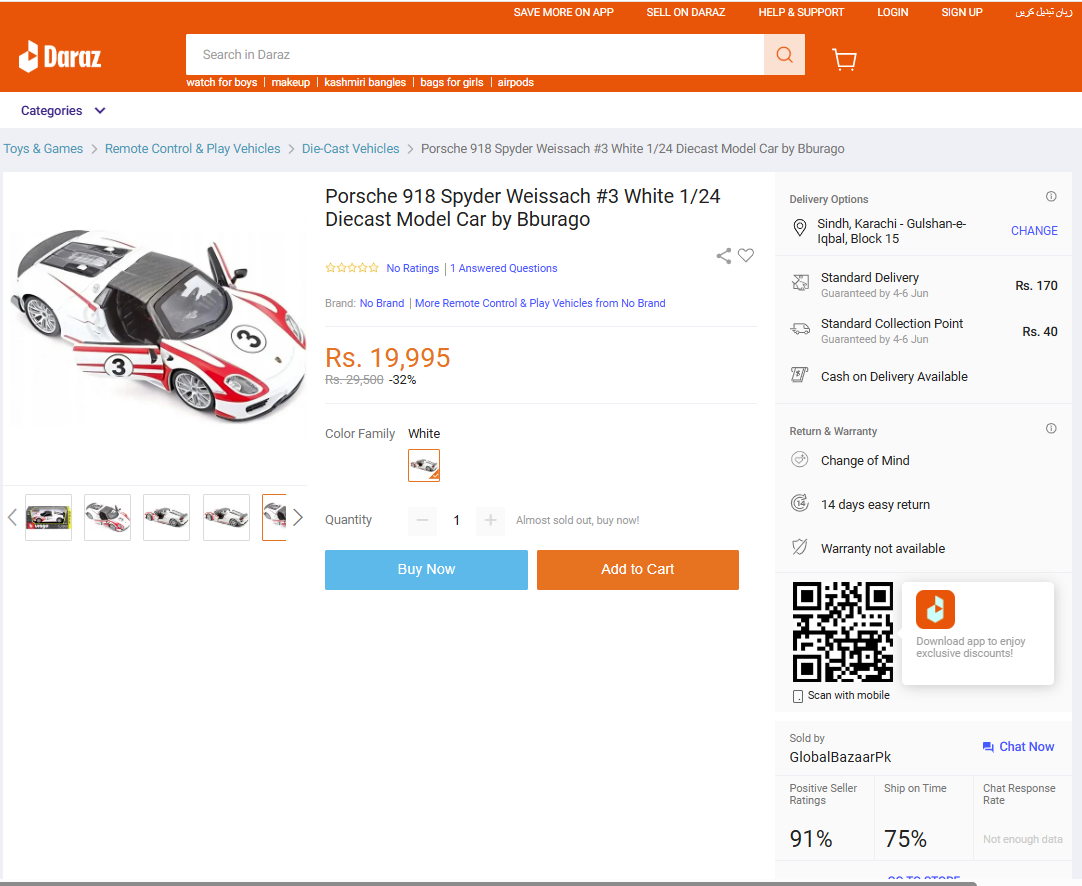Open More Remote Control & Play Vehicles link
The height and width of the screenshot is (886, 1082).
click(540, 303)
